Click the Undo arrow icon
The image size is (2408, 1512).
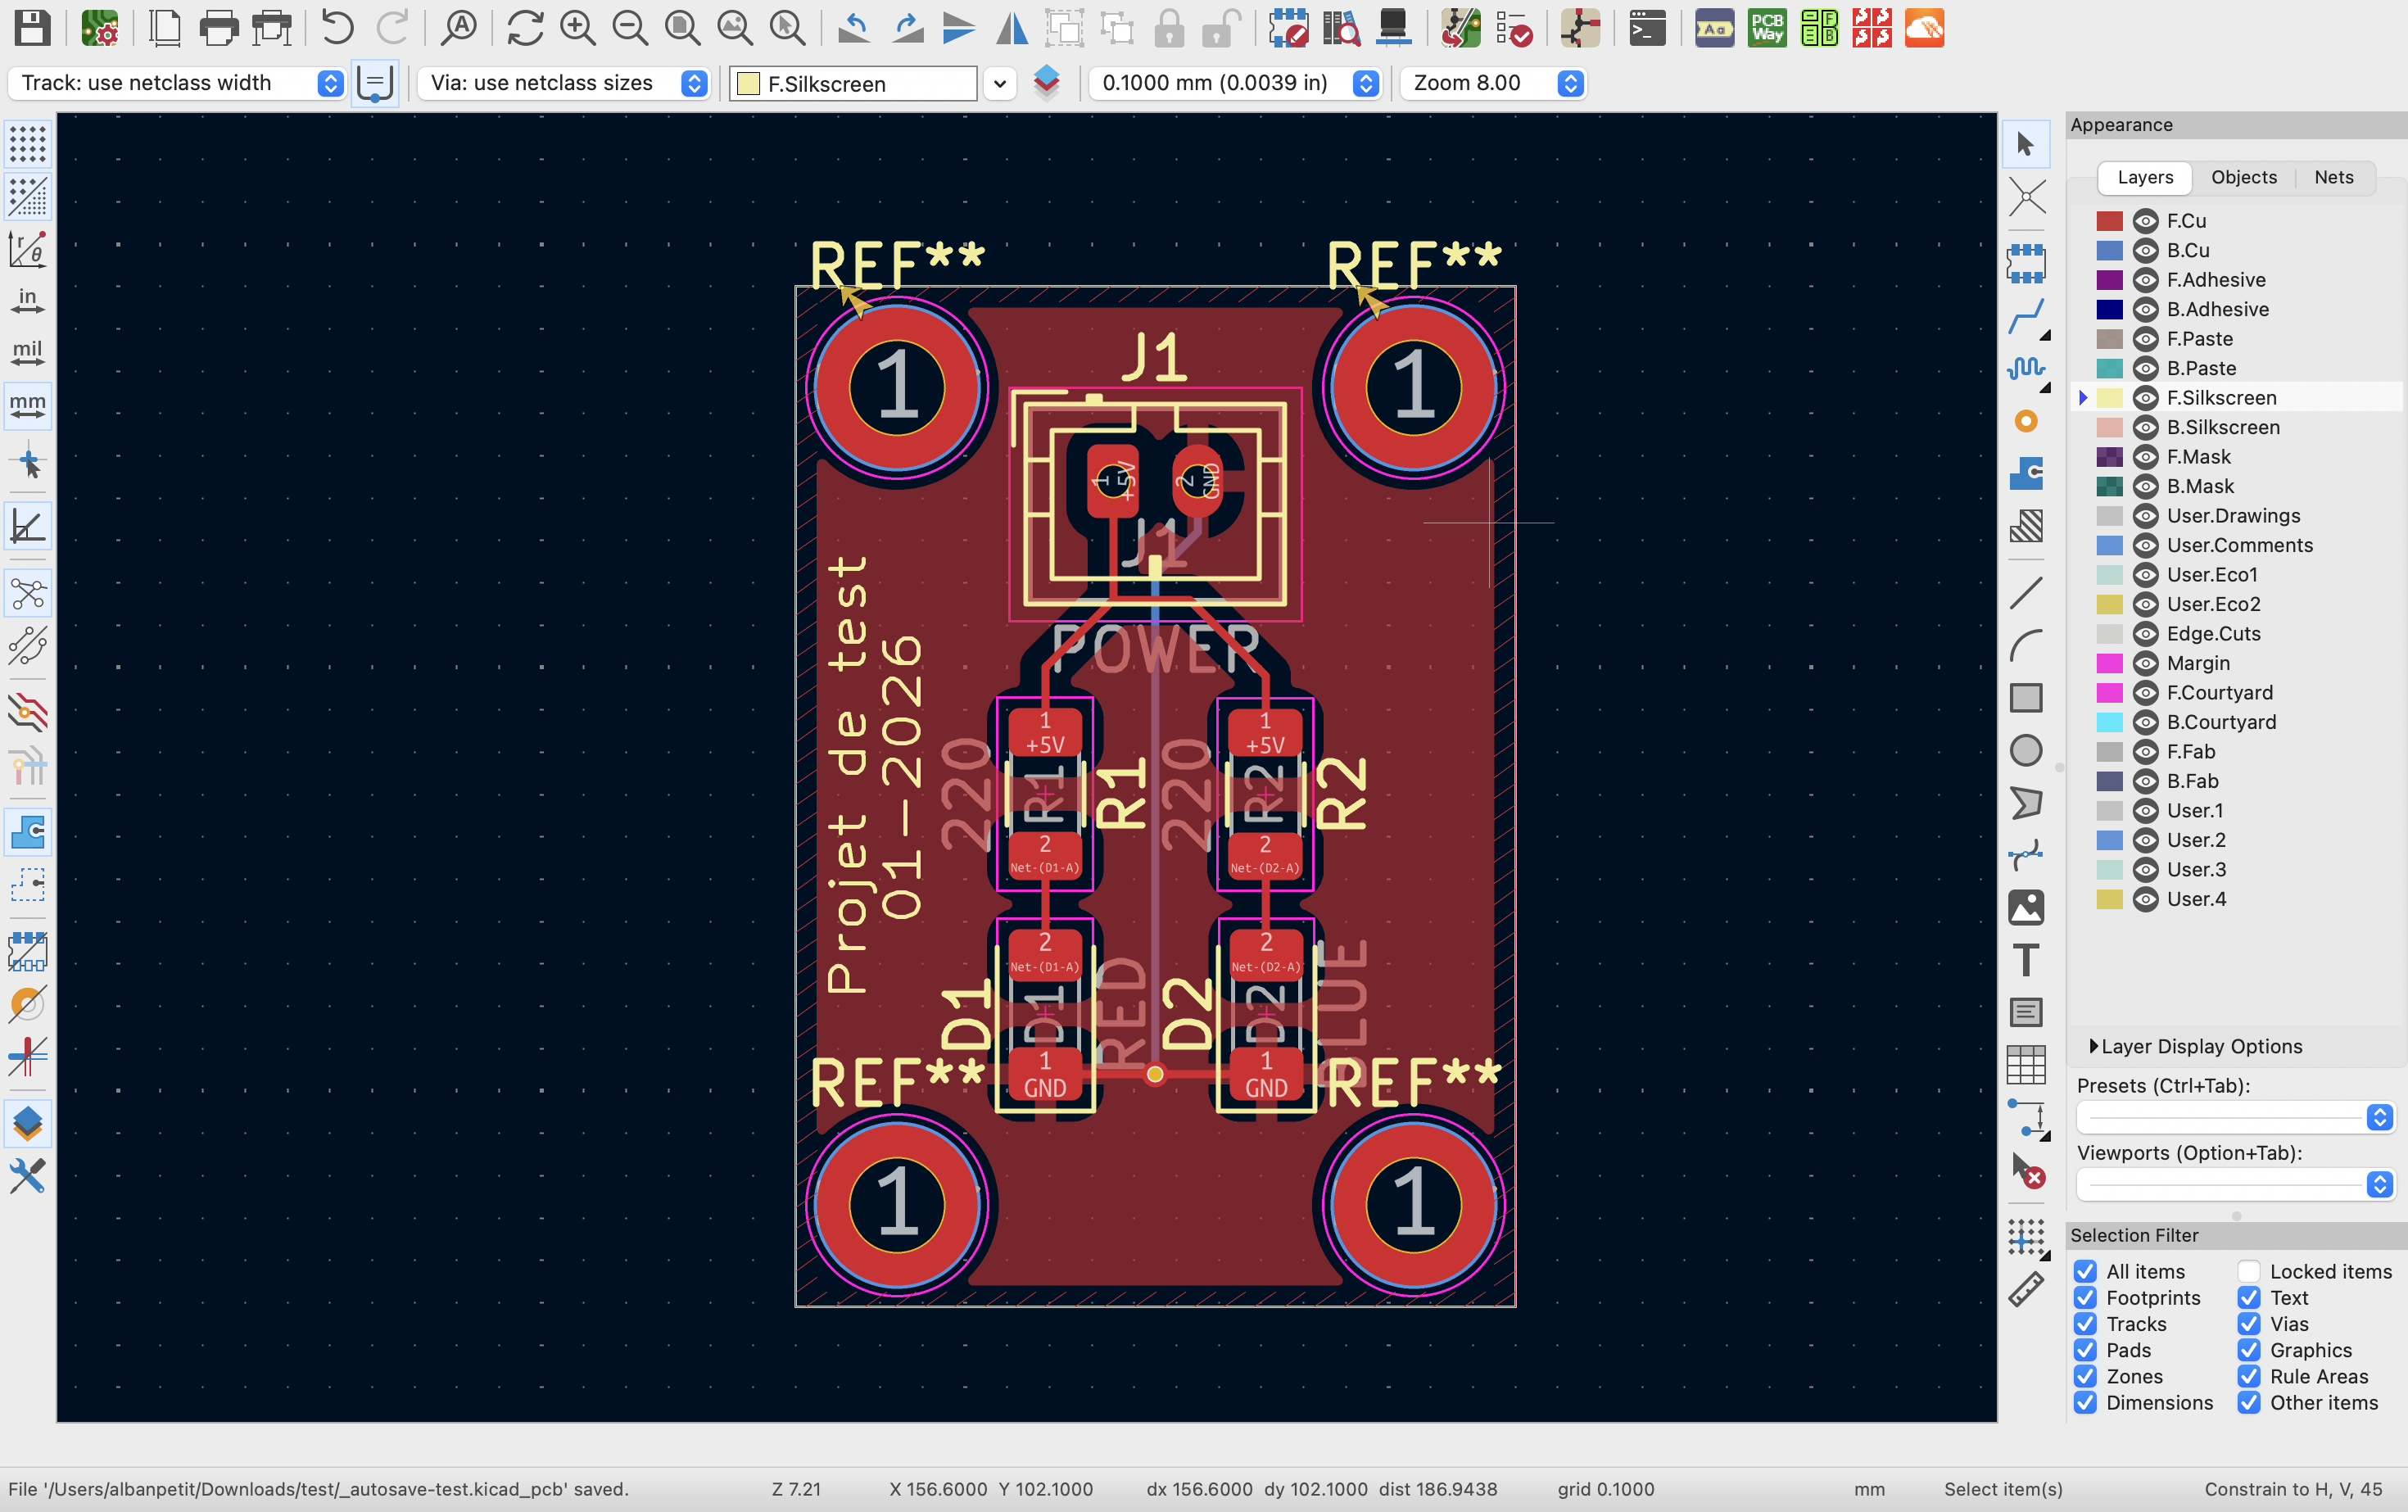coord(337,28)
